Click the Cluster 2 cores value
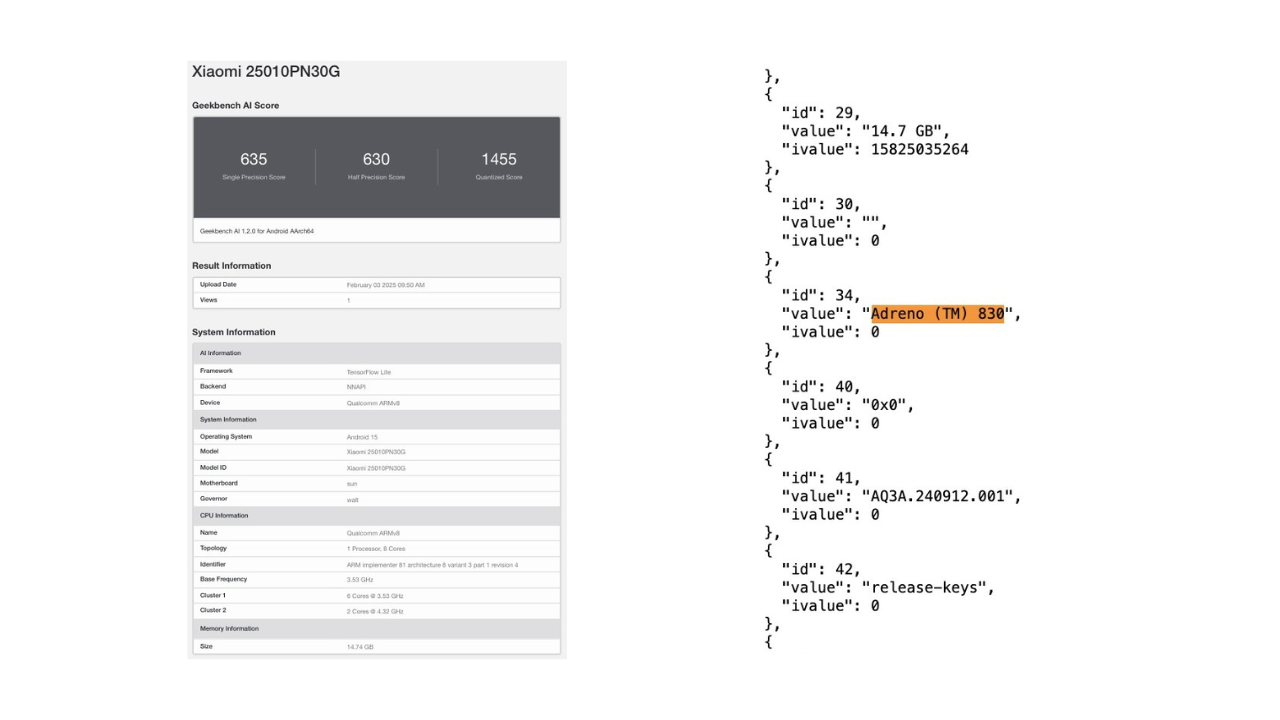The height and width of the screenshot is (720, 1280). 375,611
